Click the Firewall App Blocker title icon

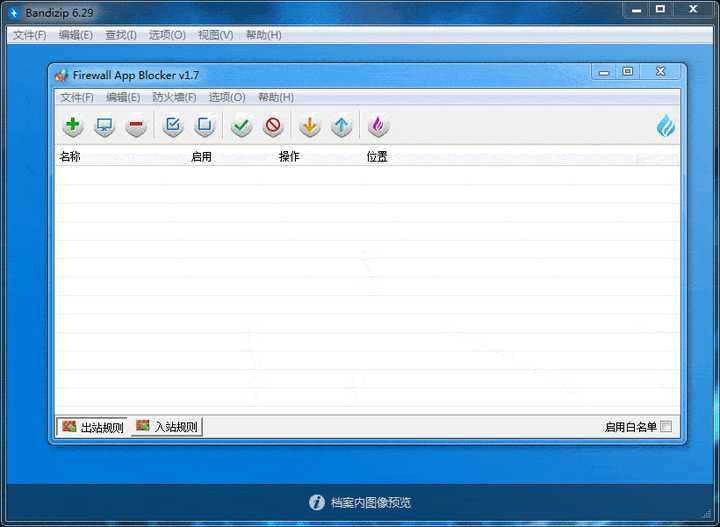62,75
